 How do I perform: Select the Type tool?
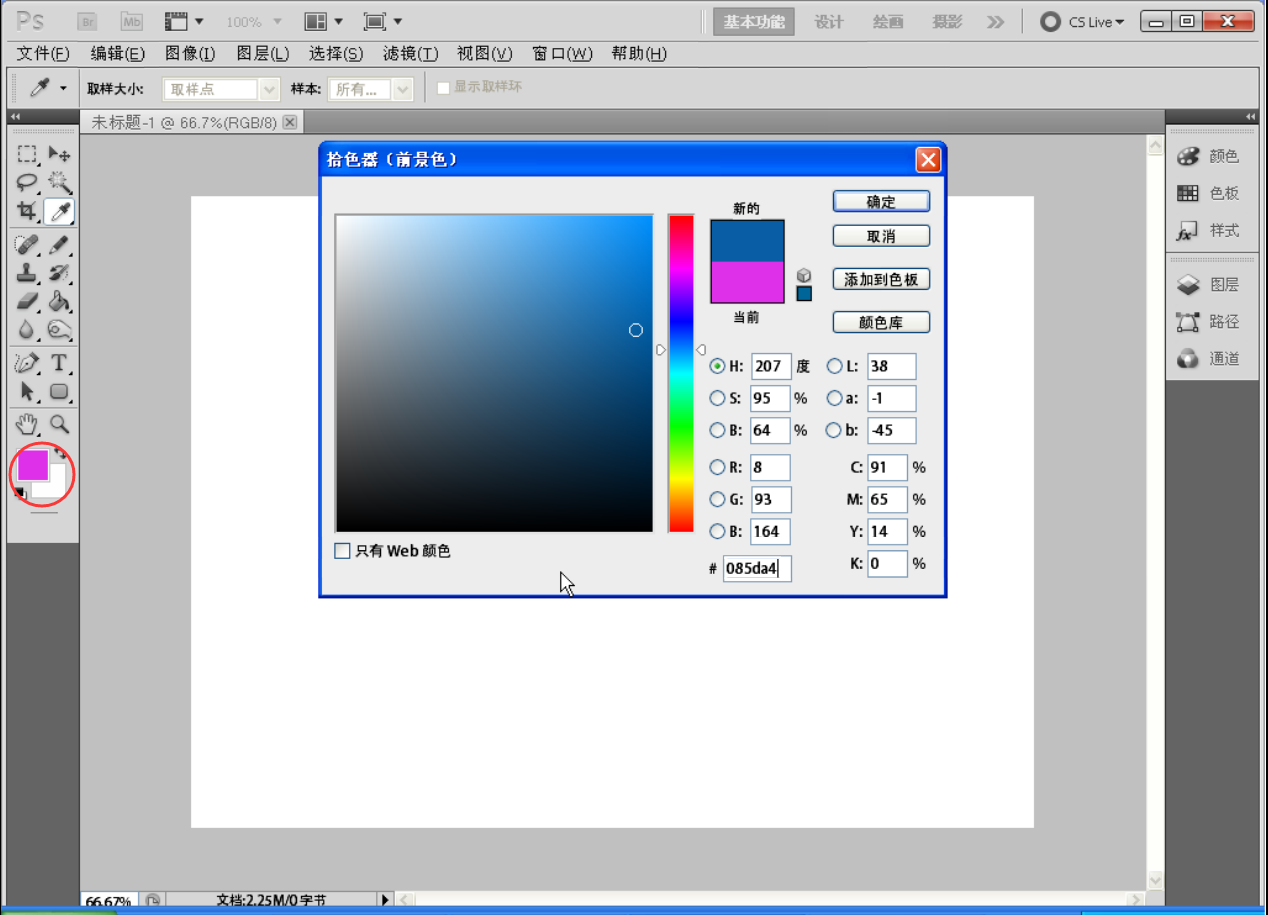click(59, 362)
